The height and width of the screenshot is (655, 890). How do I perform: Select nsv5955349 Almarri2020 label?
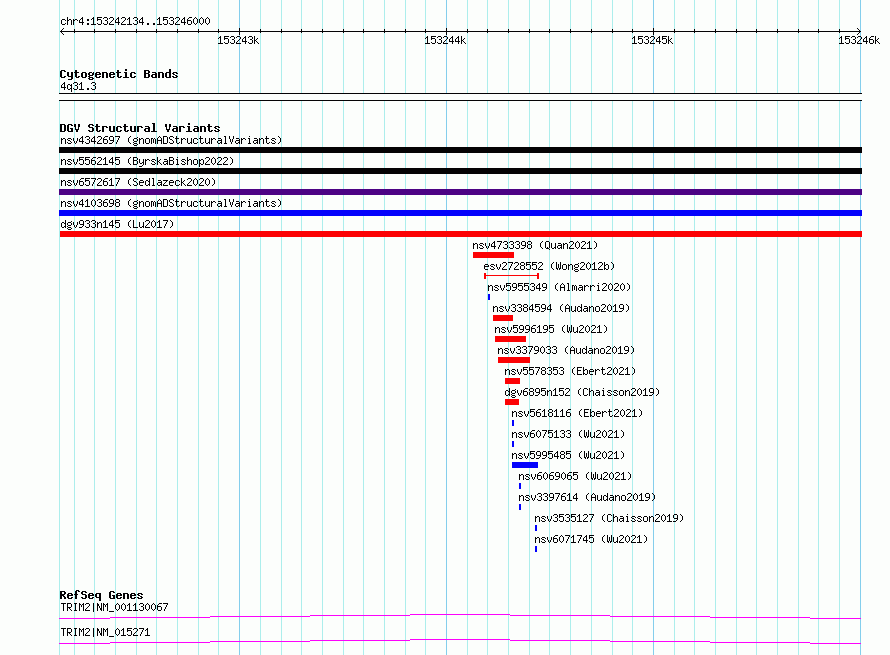tap(559, 287)
